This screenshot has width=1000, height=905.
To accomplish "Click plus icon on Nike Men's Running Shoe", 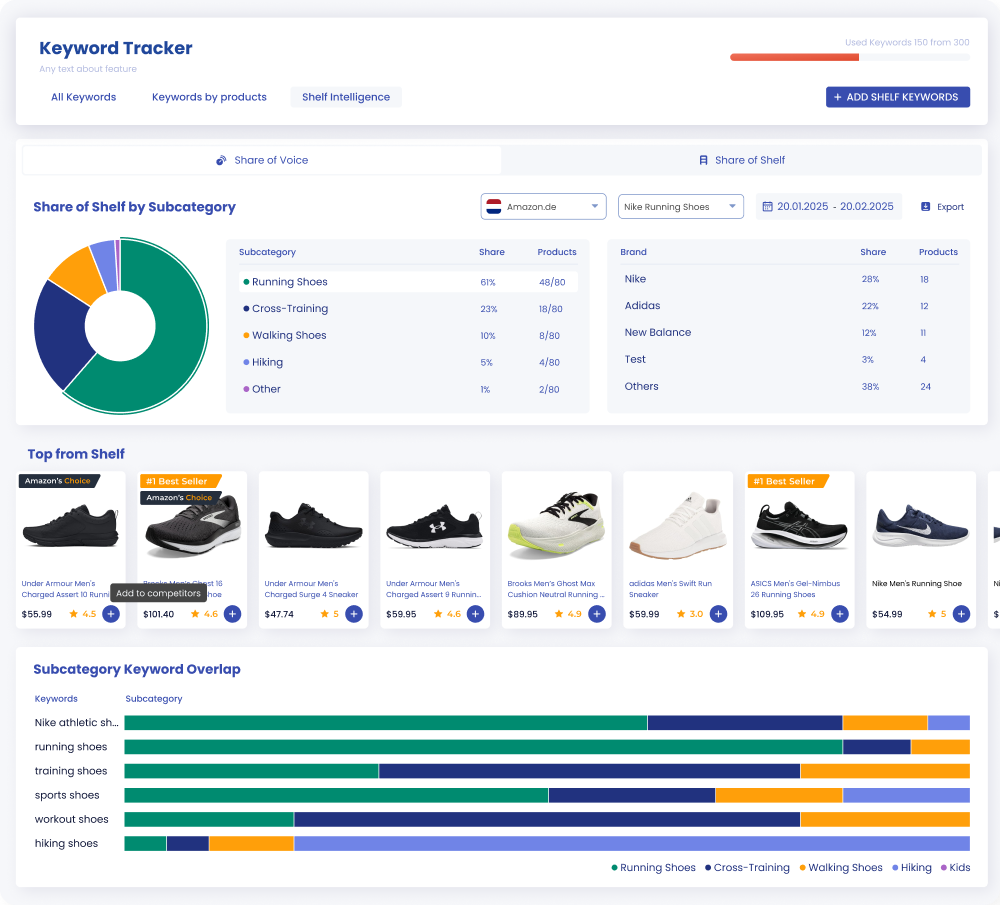I will [962, 614].
